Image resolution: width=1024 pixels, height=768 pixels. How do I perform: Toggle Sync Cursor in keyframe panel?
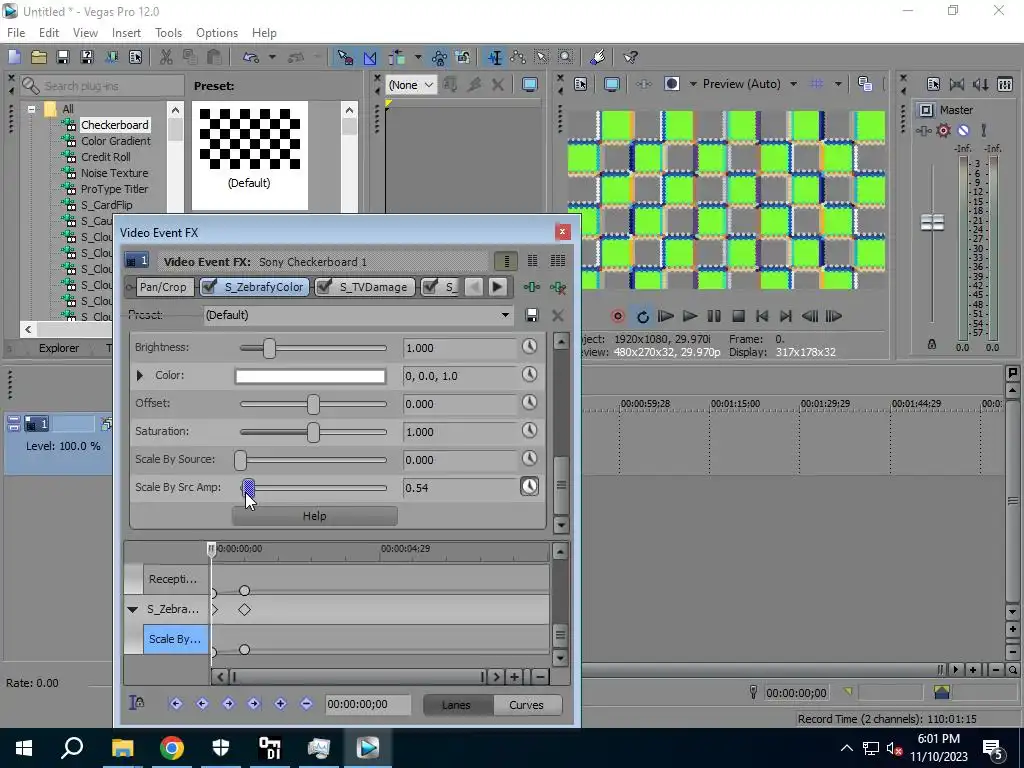click(136, 703)
